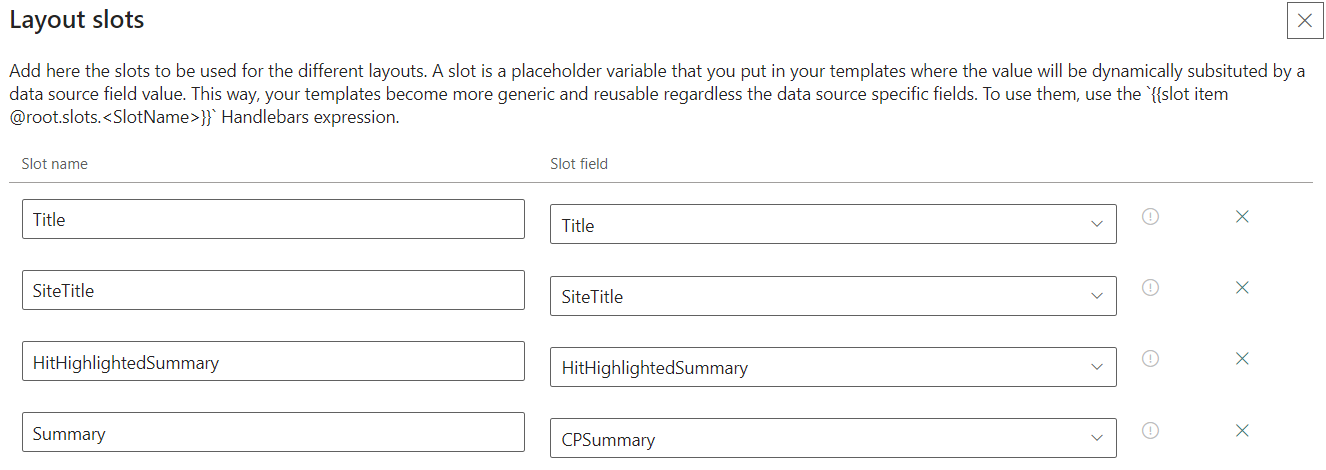
Task: Expand the SiteTitle slot field dropdown
Action: [x=833, y=296]
